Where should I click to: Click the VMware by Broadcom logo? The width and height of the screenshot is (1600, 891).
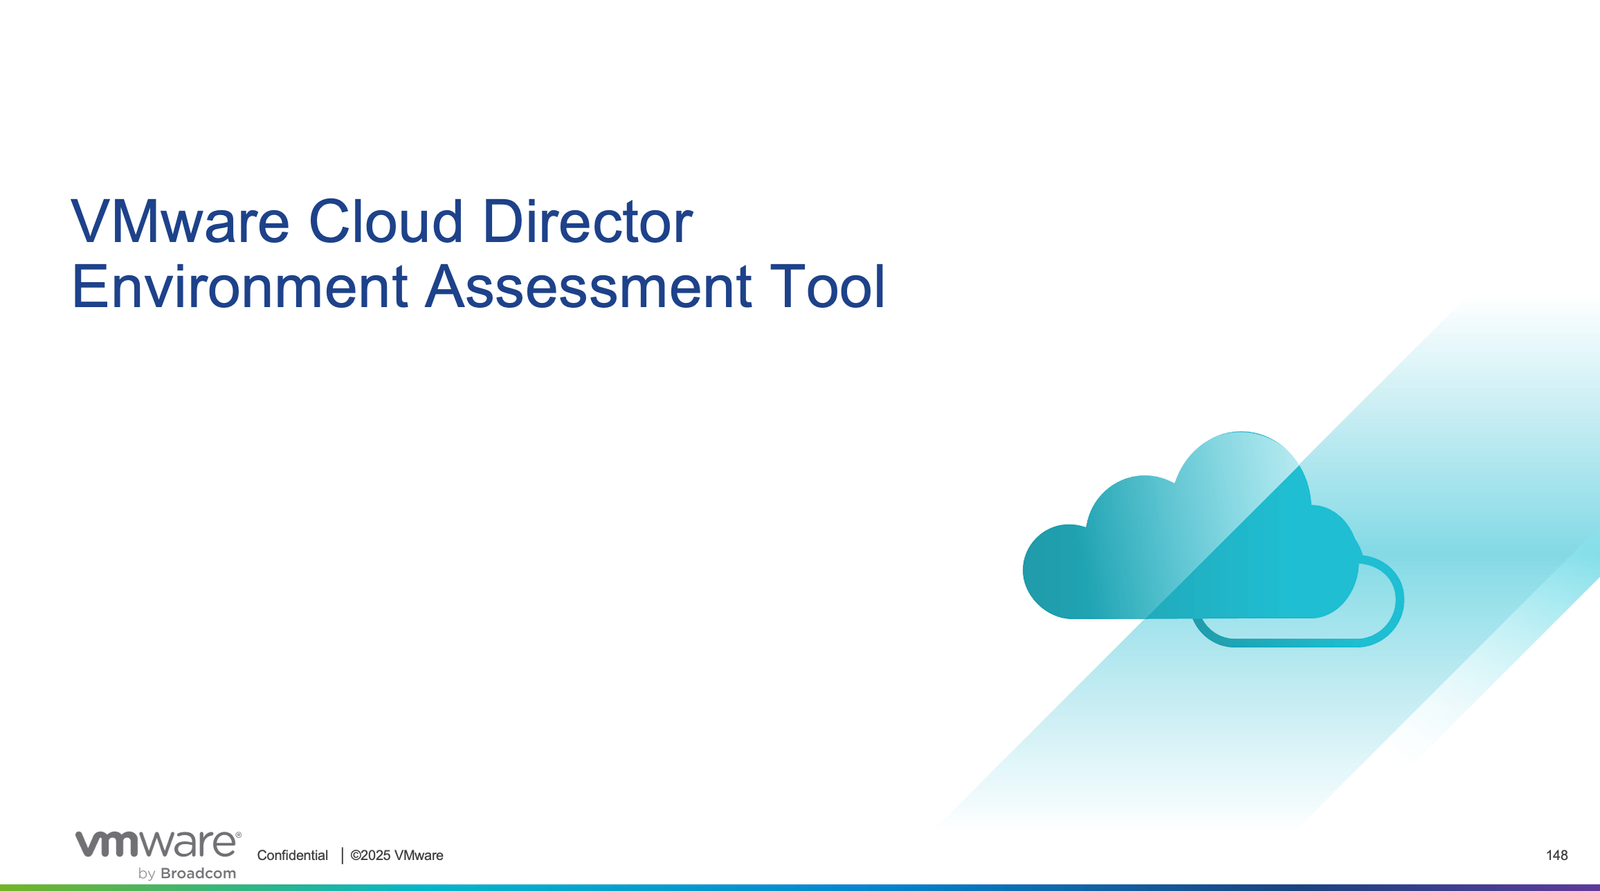158,855
